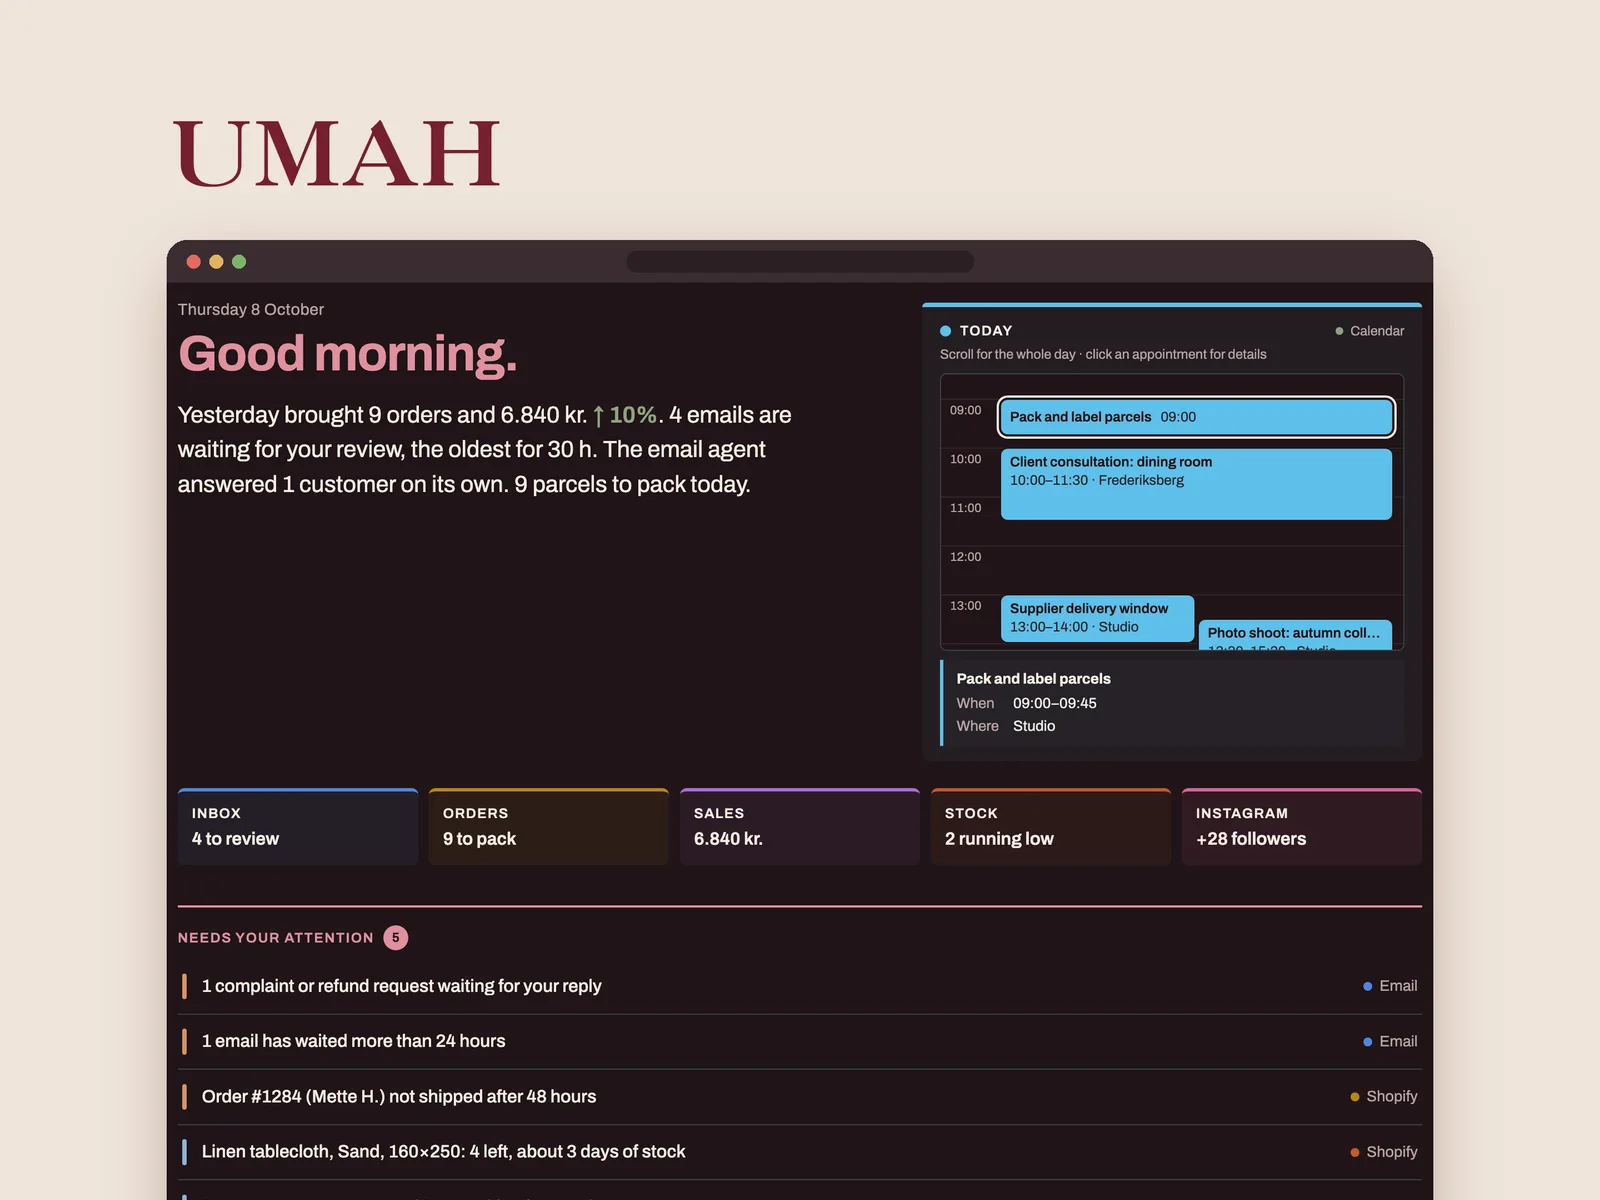1600x1200 pixels.
Task: Select the Sales card showing 6.840 kr.
Action: 800,827
